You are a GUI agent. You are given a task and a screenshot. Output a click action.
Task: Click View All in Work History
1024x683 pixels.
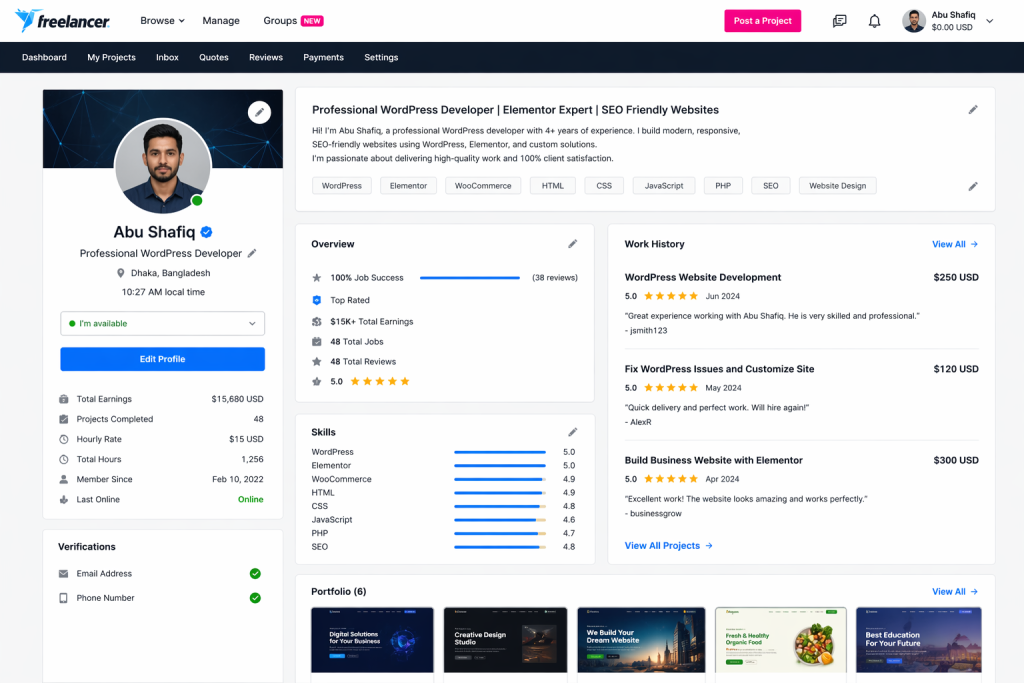coord(955,244)
